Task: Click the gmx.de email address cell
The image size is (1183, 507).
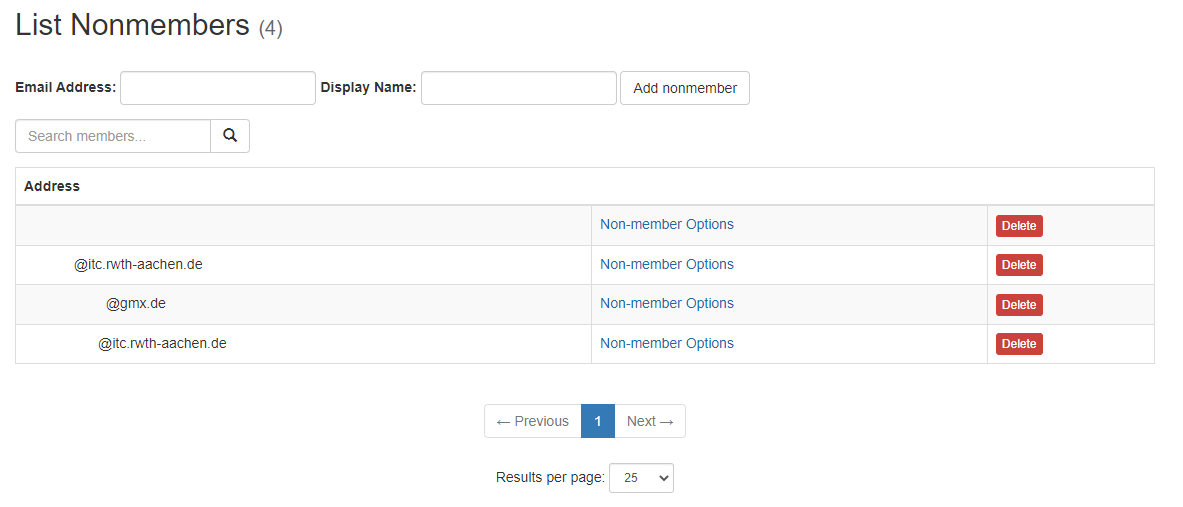Action: [x=135, y=304]
